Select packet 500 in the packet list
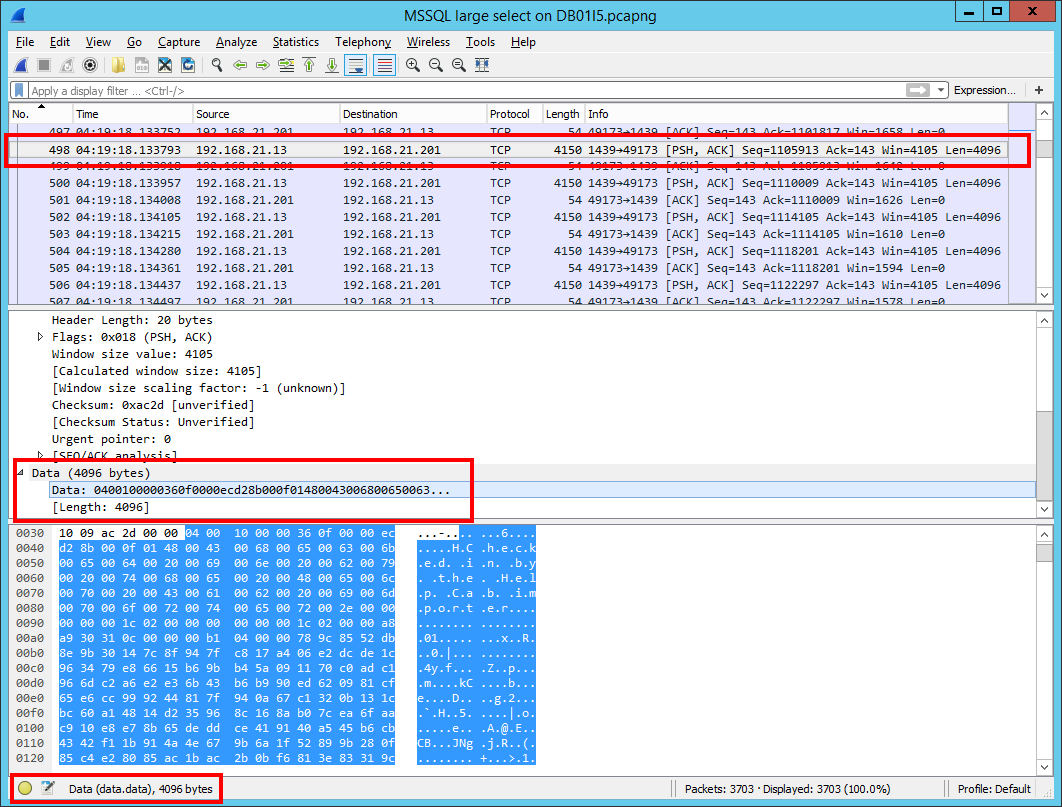The width and height of the screenshot is (1062, 807). click(508, 183)
